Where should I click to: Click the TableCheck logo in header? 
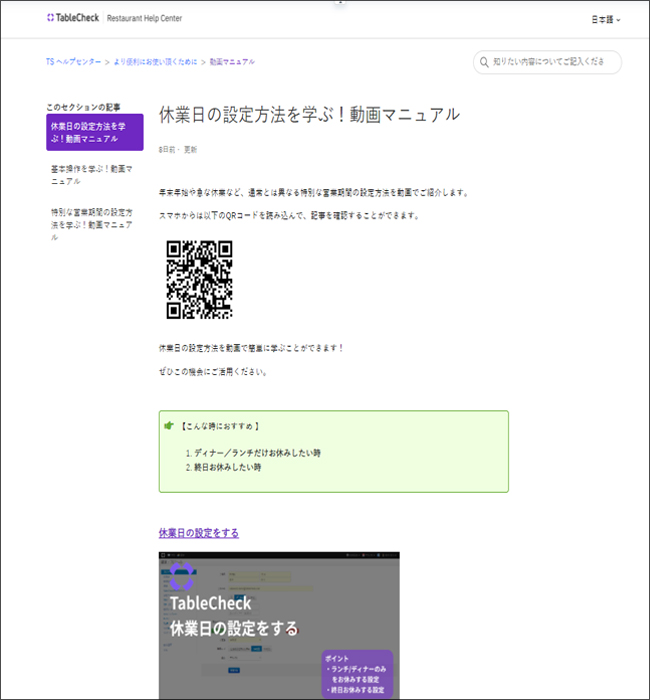[x=73, y=18]
